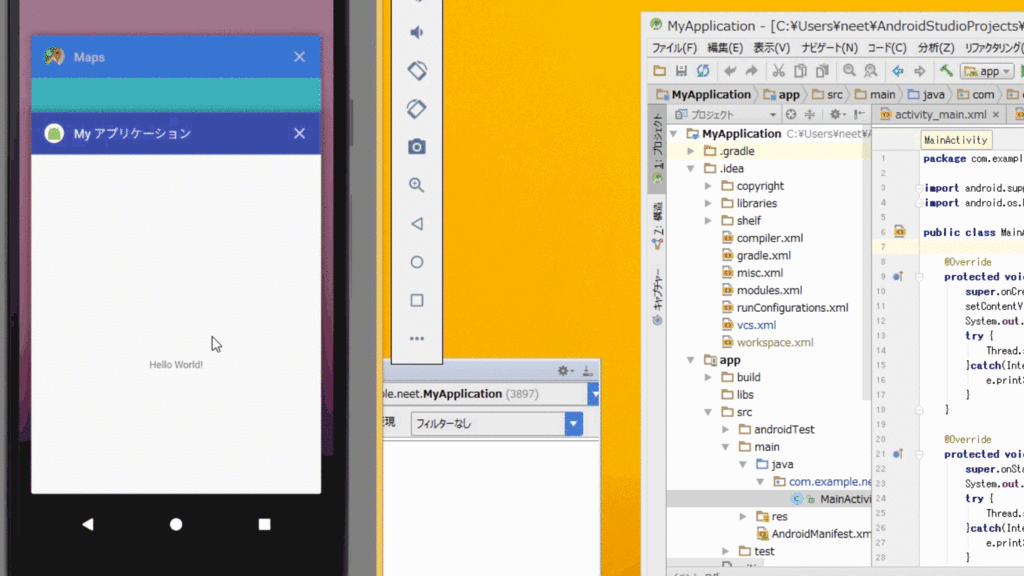Click emulator sidebar Back triangle button
Screen dimensions: 1024x576
[417, 223]
